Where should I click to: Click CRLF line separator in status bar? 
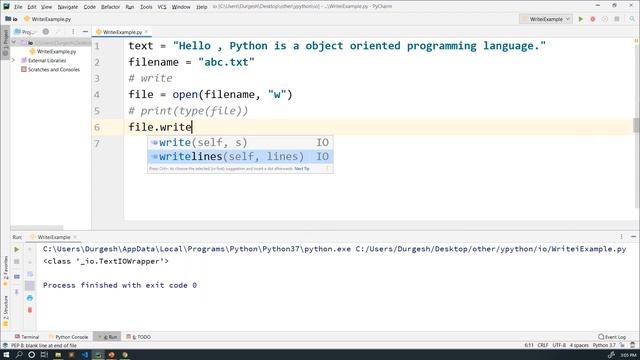tap(543, 345)
